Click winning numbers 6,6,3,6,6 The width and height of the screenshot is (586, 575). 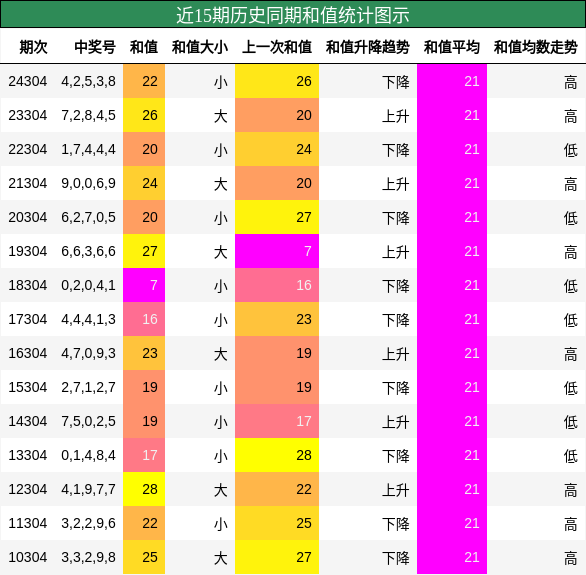coord(89,251)
